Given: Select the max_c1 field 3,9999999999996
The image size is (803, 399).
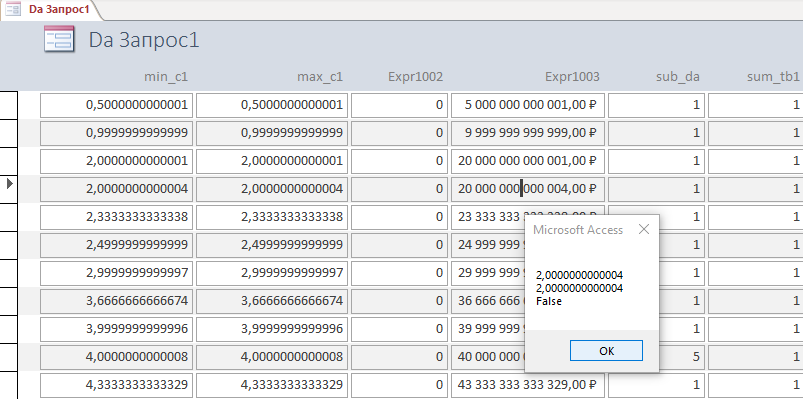Looking at the screenshot, I should (x=272, y=328).
